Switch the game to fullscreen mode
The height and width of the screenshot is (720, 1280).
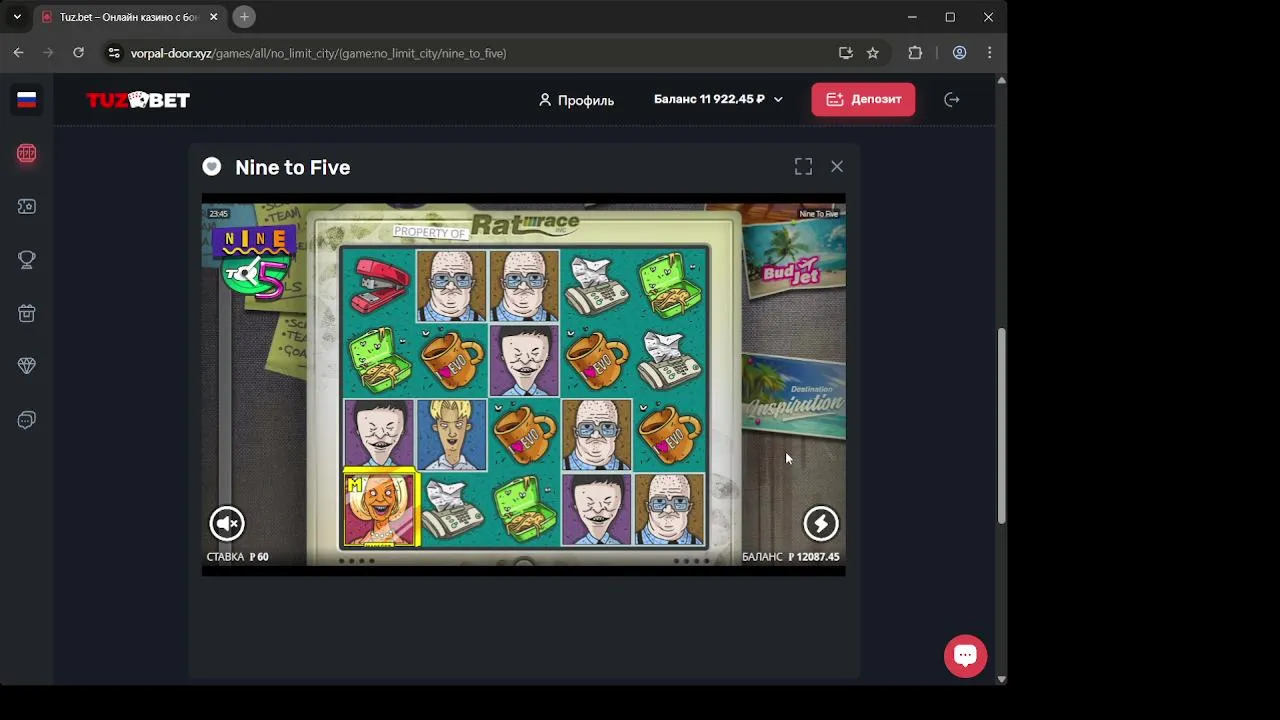[803, 167]
